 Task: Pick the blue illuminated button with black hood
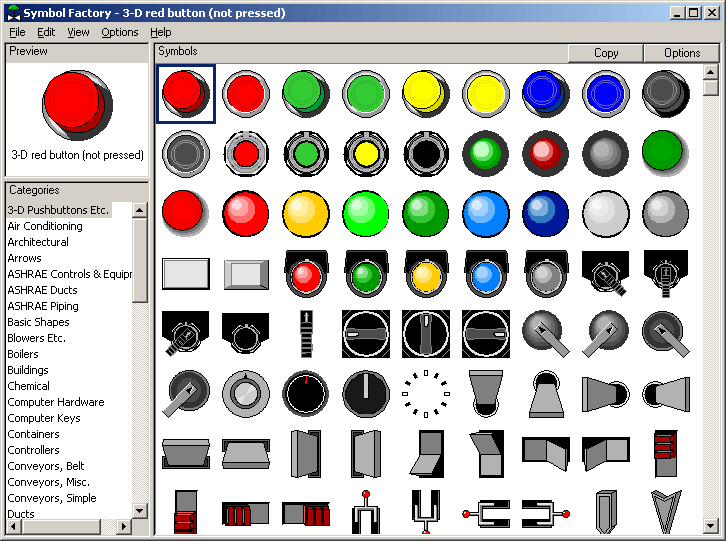point(486,274)
